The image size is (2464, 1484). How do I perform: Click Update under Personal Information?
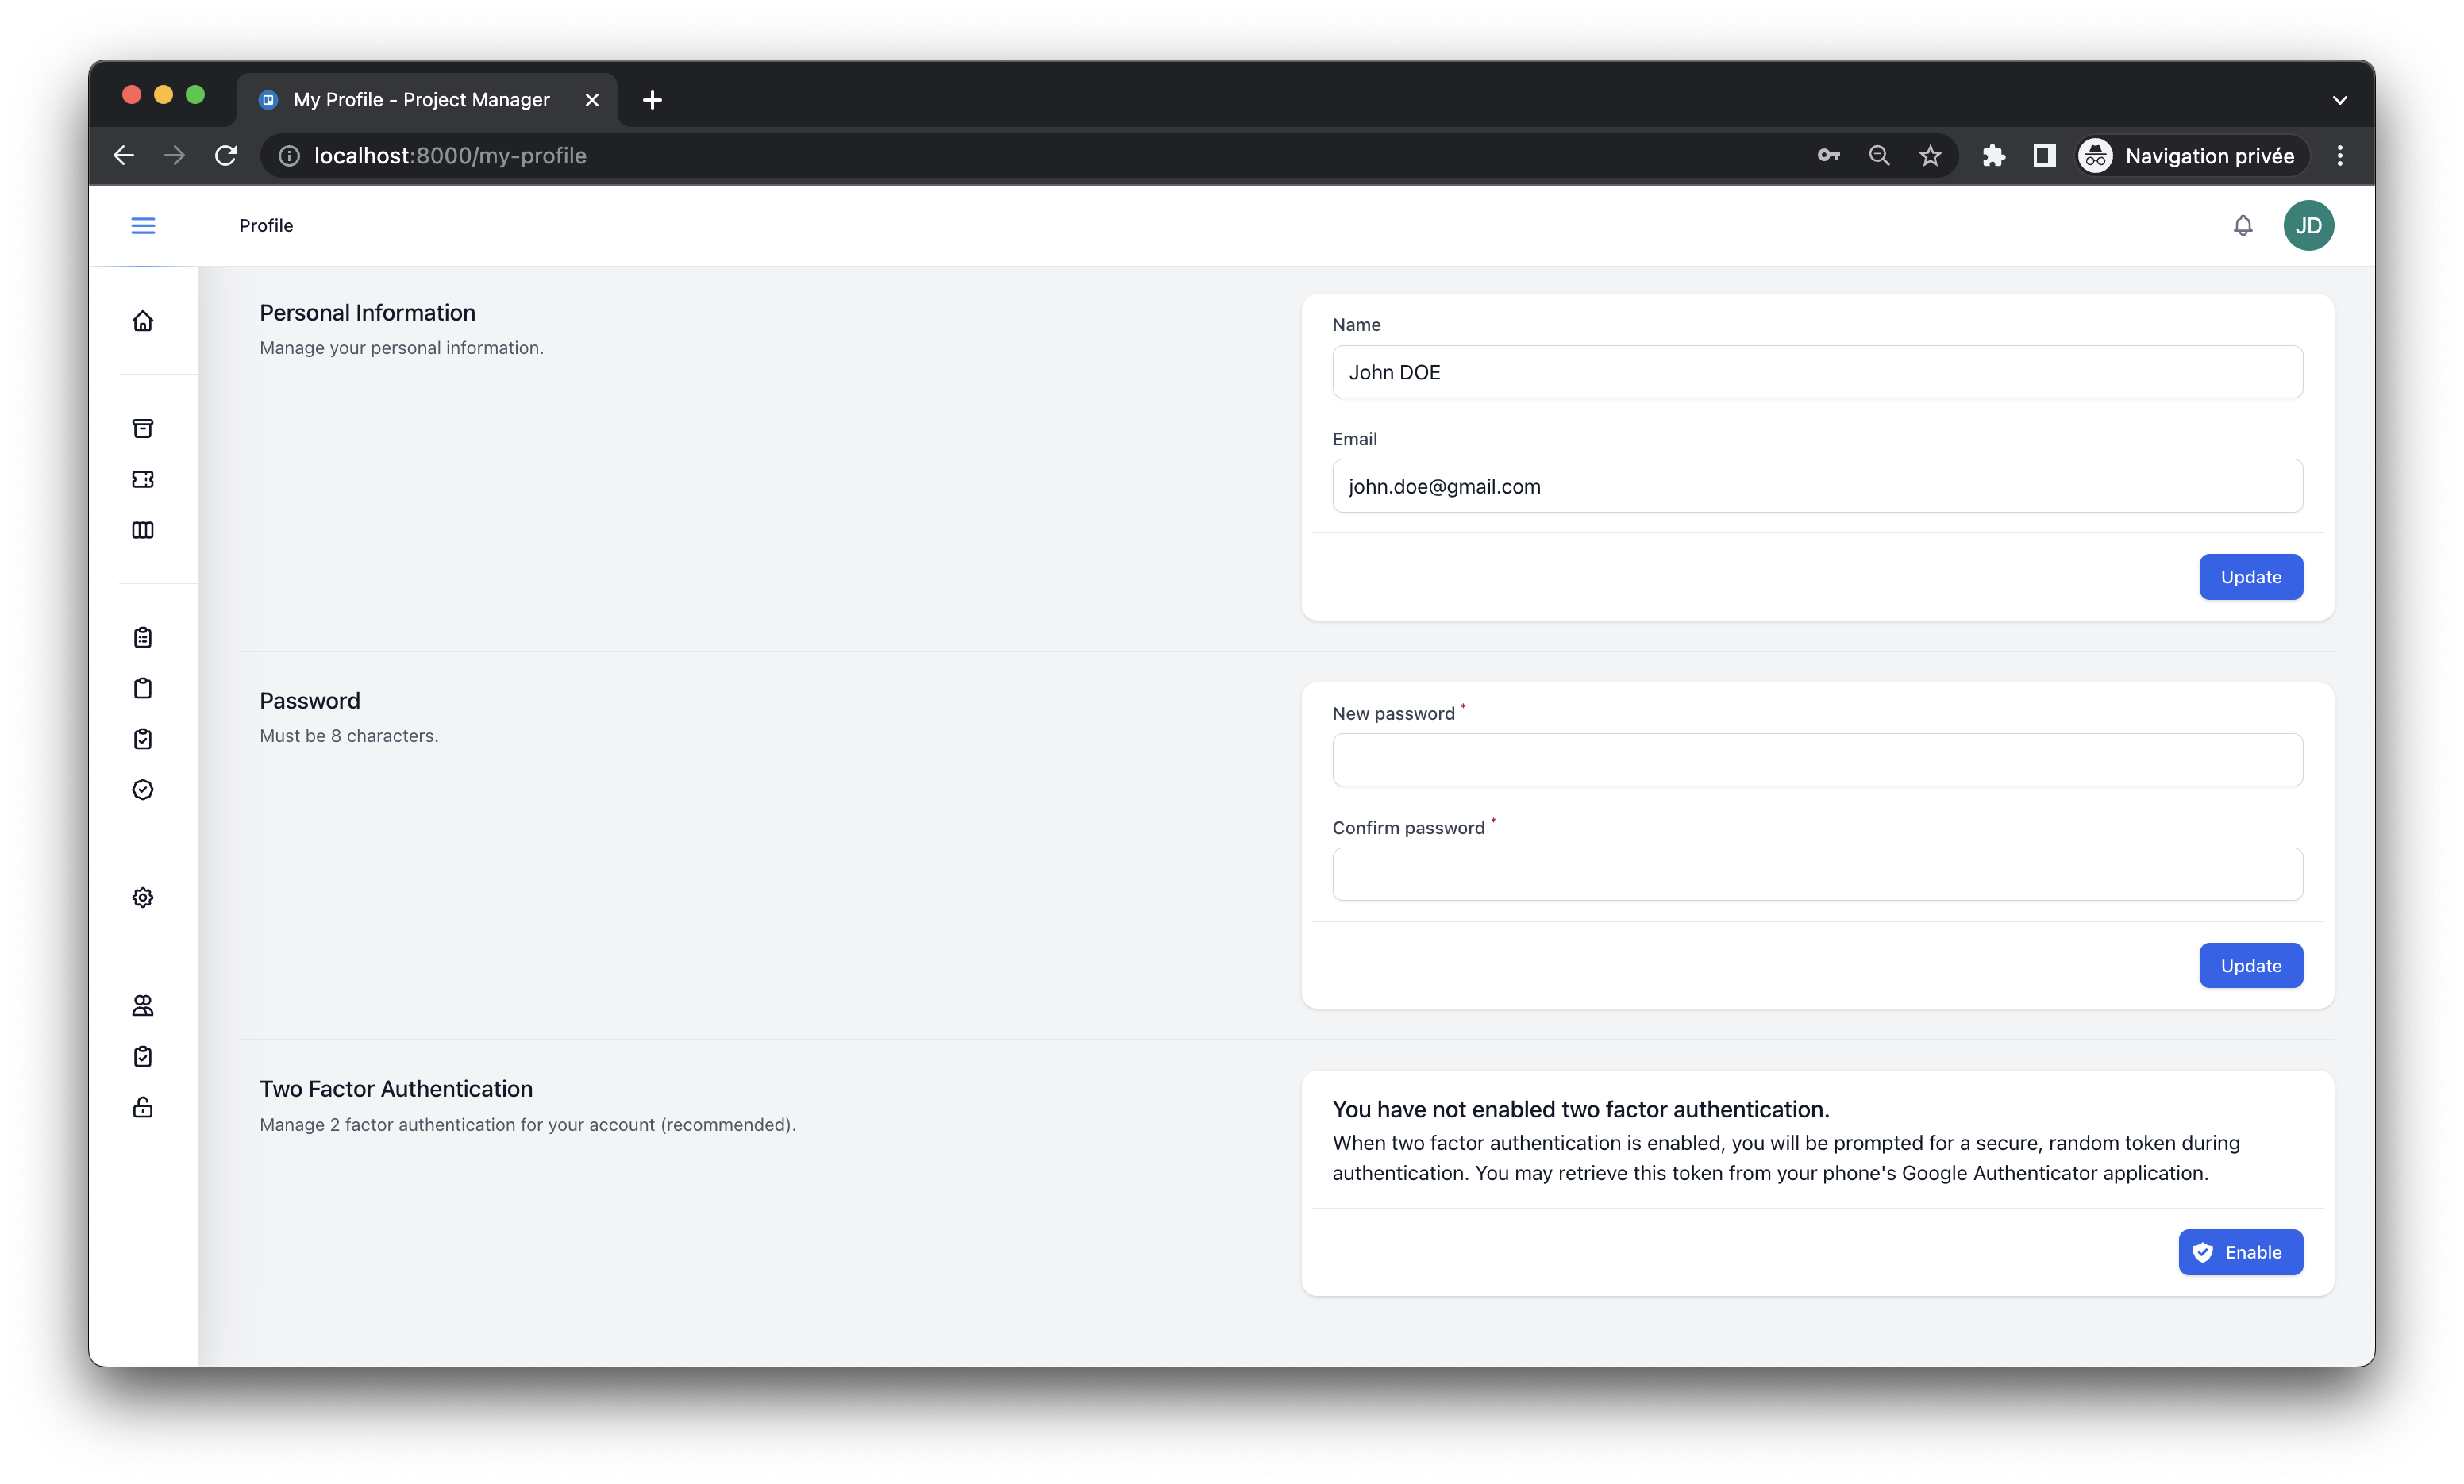click(x=2250, y=577)
